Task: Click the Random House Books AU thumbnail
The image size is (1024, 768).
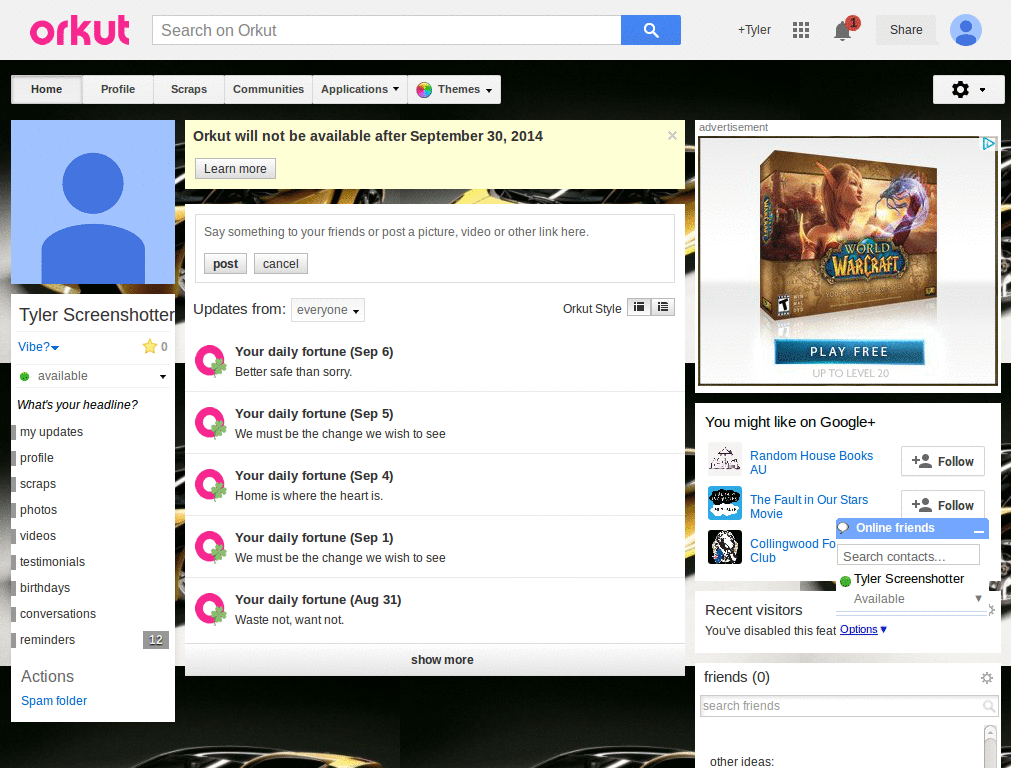Action: (x=725, y=459)
